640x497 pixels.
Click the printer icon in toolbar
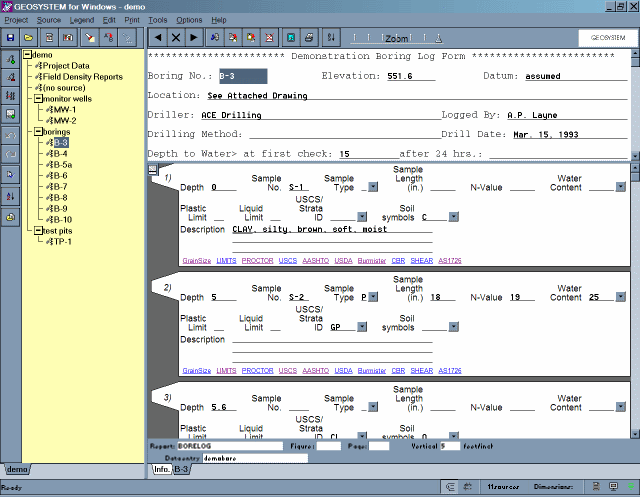[309, 37]
